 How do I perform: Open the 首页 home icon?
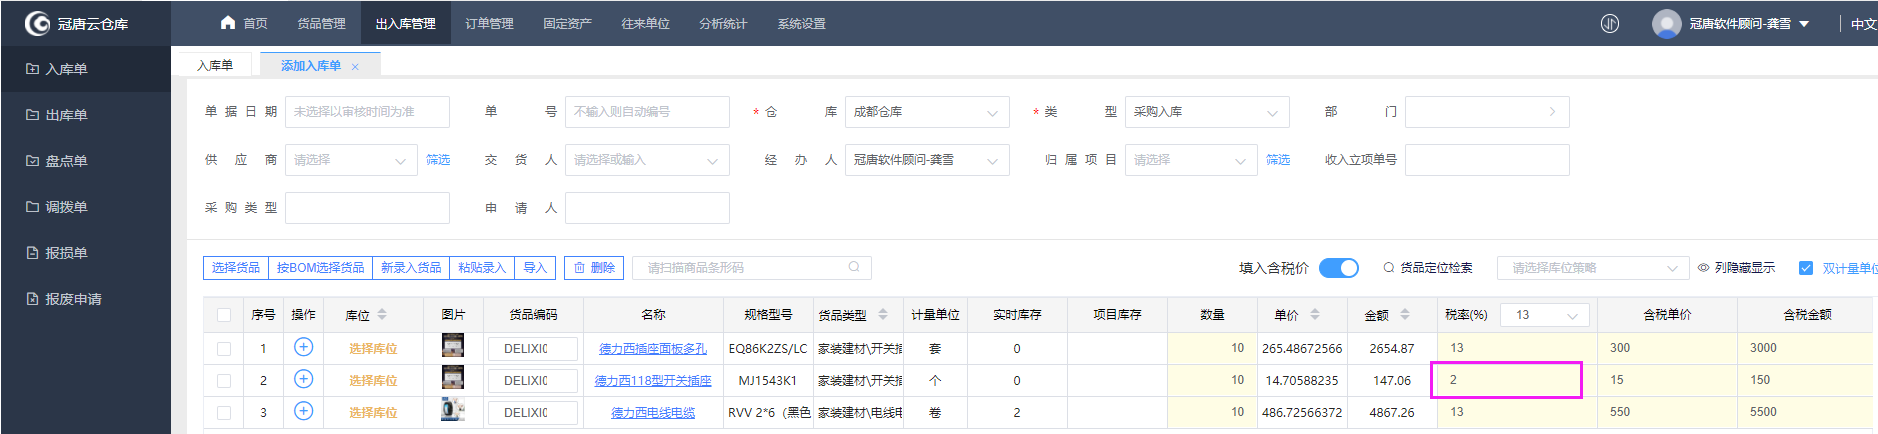click(x=228, y=22)
